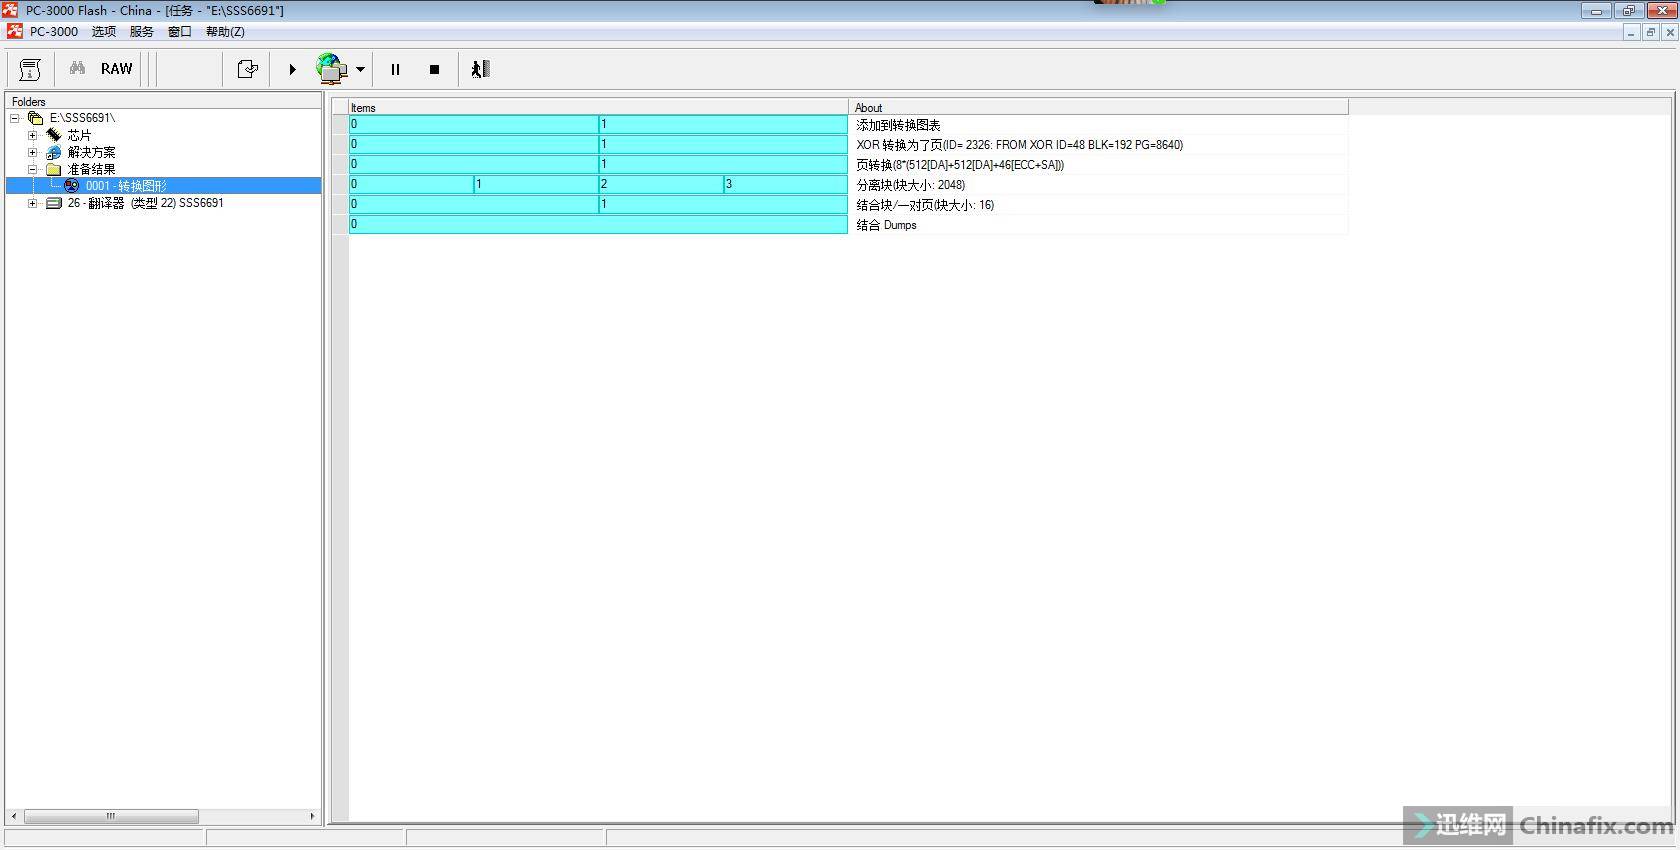Open the 选项 menu
Image resolution: width=1680 pixels, height=850 pixels.
tap(104, 32)
